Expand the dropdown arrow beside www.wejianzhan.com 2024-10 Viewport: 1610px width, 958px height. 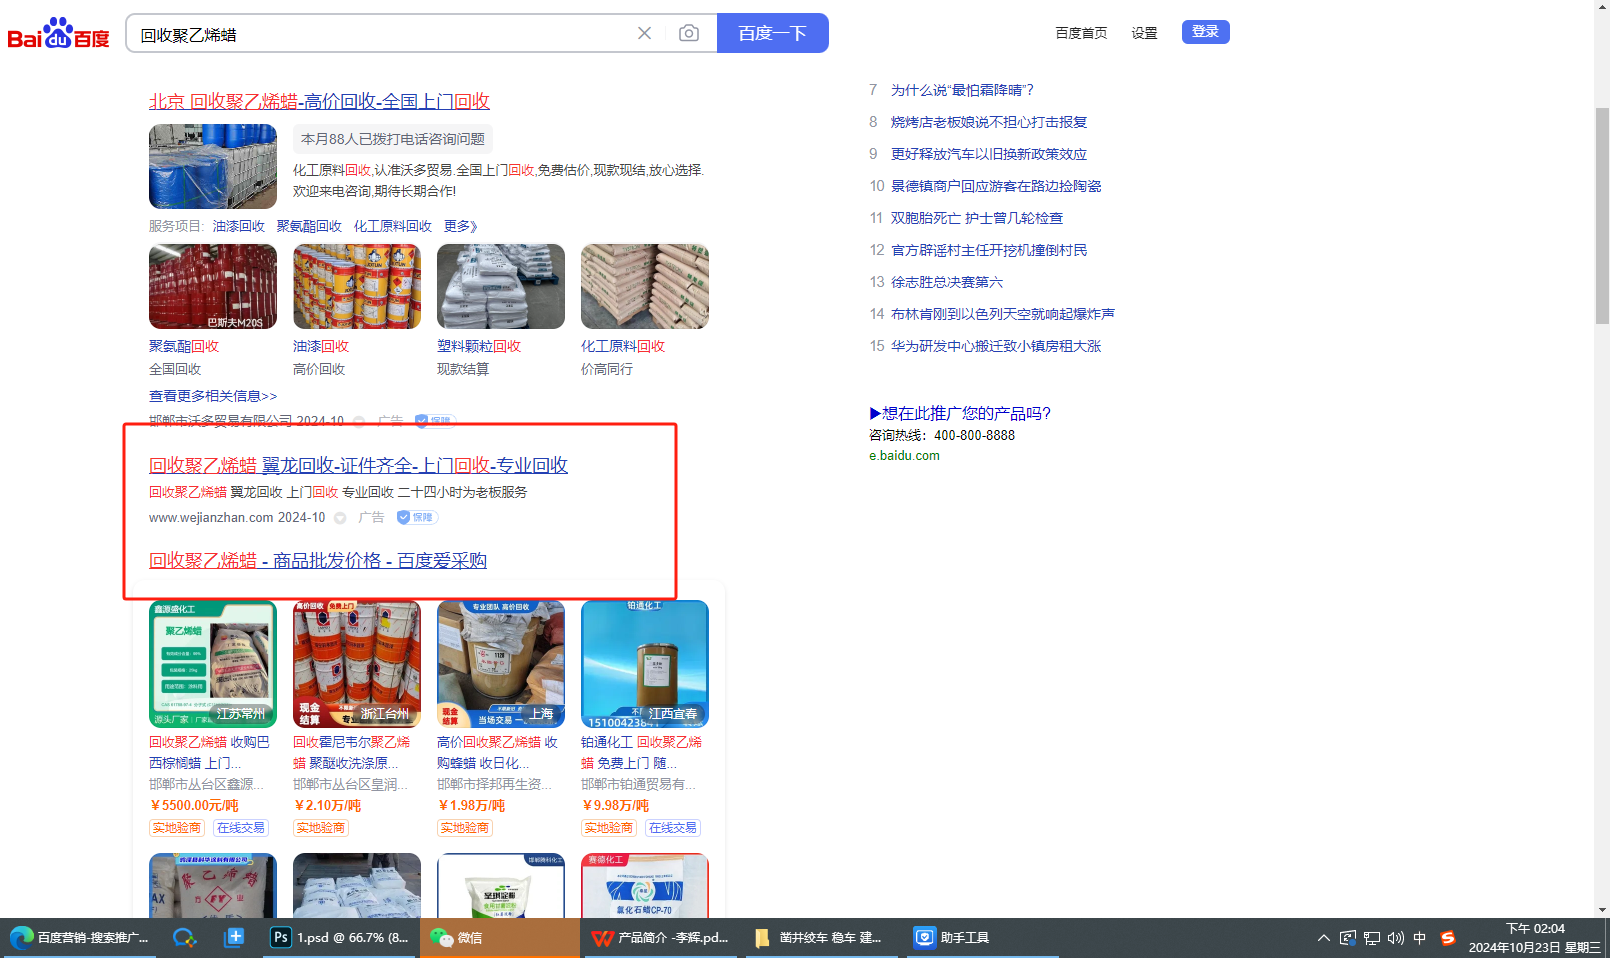click(340, 518)
